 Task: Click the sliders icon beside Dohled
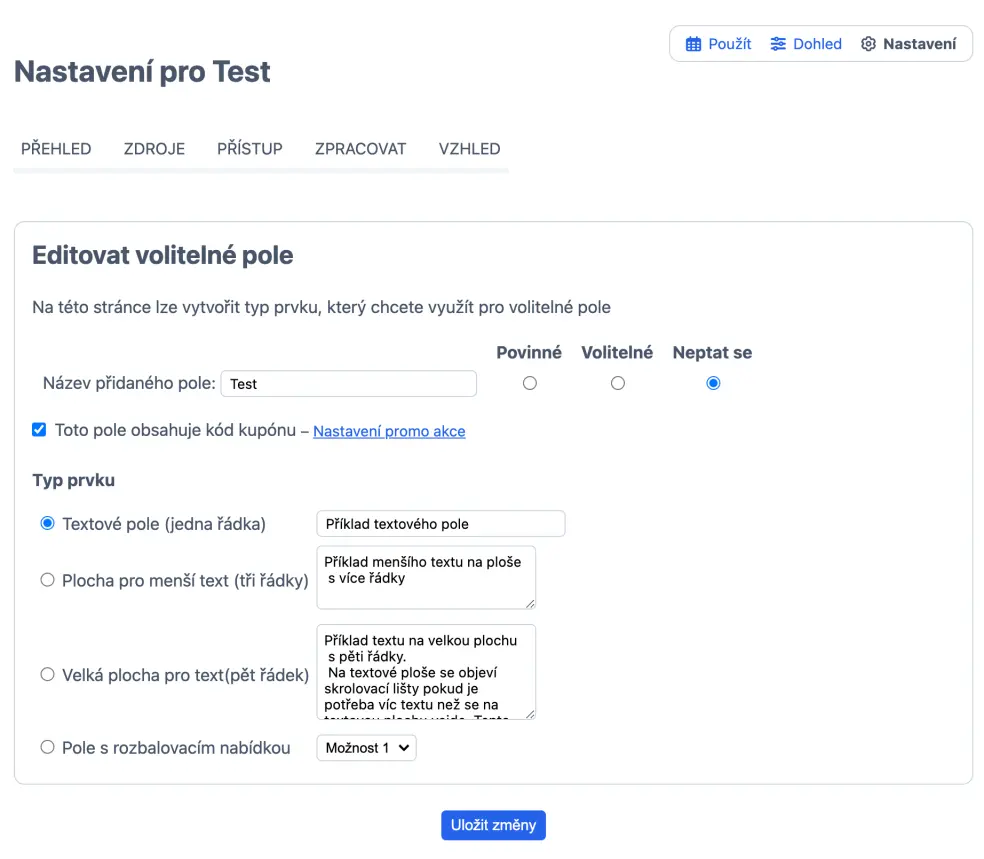tap(778, 44)
